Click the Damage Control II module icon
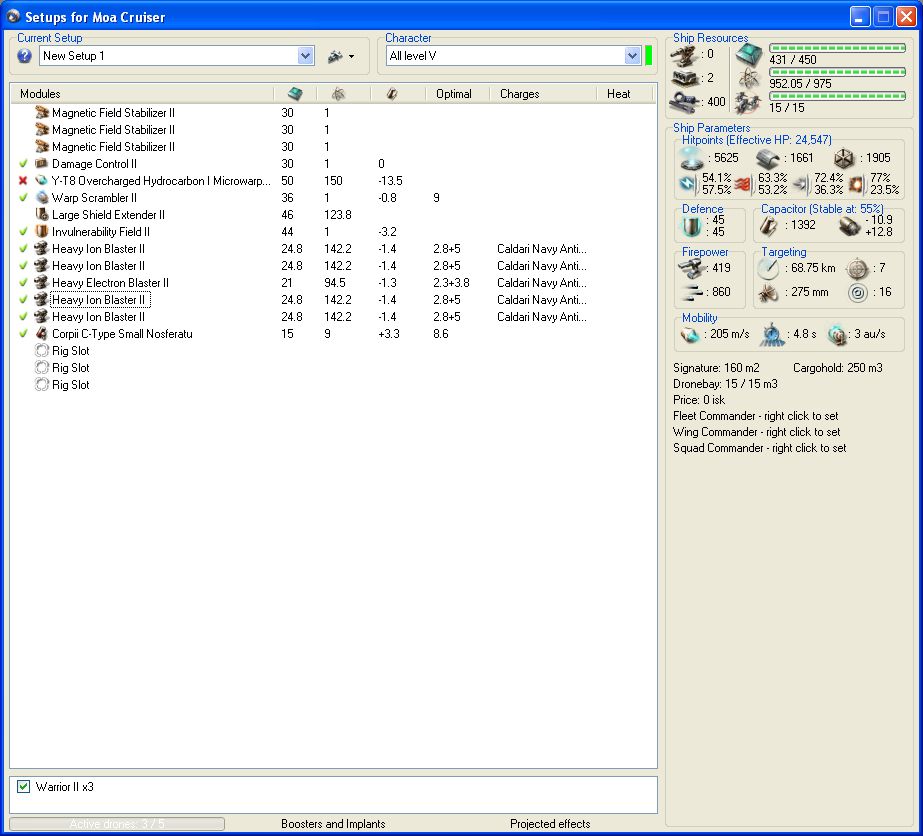Image resolution: width=923 pixels, height=836 pixels. [x=42, y=164]
